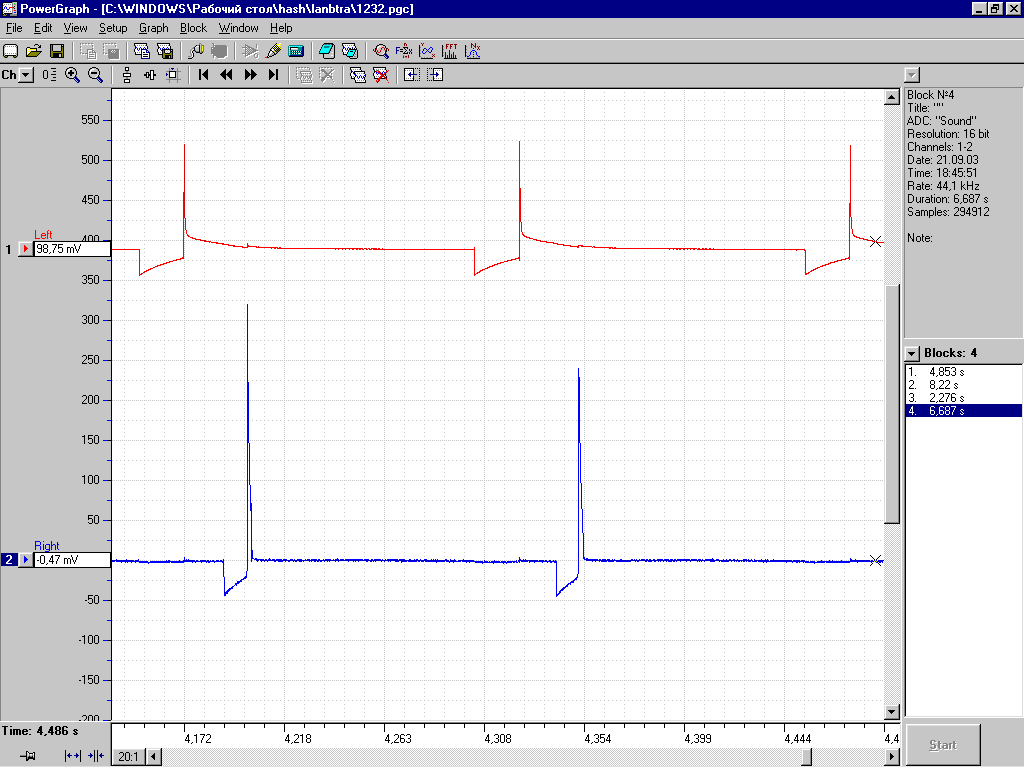1024x768 pixels.
Task: Toggle channel 2 Right blue arrow marker
Action: [x=25, y=560]
